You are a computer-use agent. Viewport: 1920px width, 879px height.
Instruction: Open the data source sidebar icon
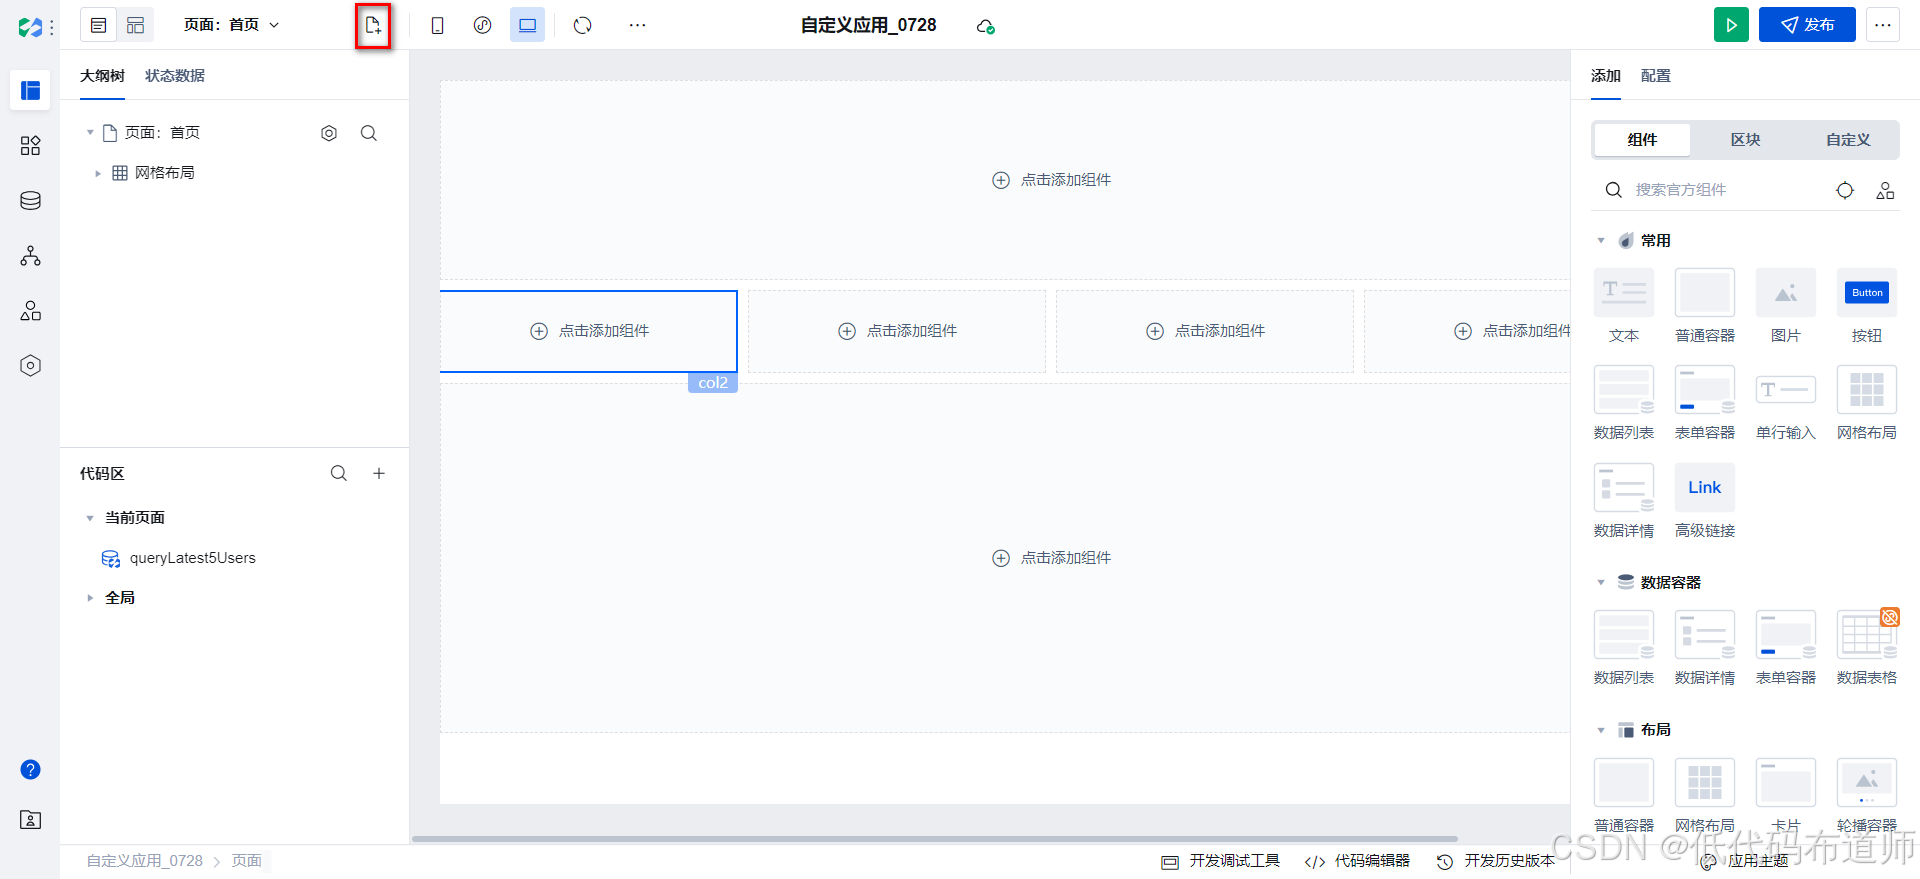pyautogui.click(x=30, y=201)
